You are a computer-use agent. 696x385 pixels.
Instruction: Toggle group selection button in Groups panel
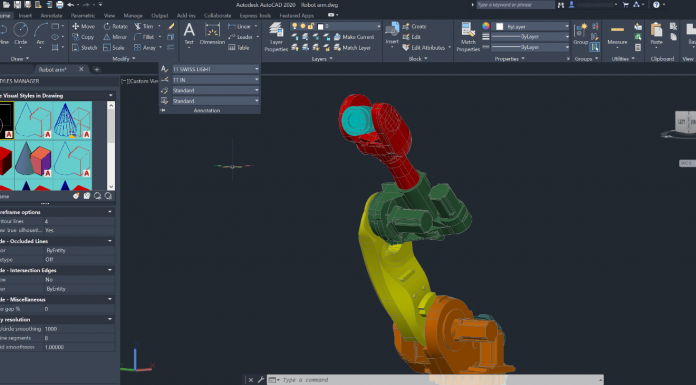595,47
